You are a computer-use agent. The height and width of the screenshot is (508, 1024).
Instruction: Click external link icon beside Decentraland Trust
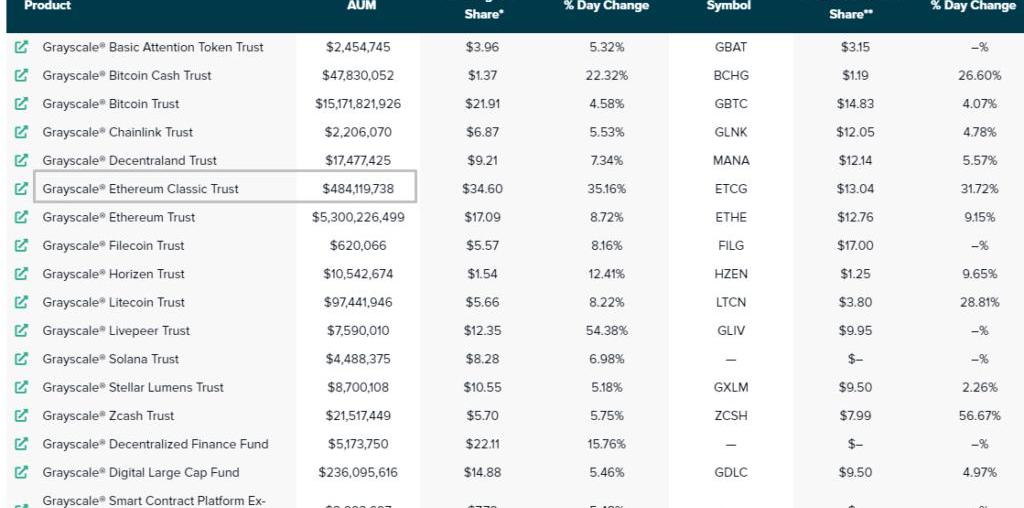pos(22,160)
